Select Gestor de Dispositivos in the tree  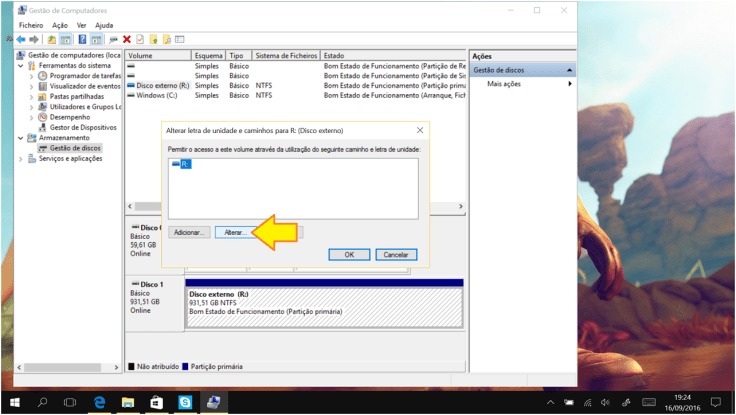coord(83,127)
